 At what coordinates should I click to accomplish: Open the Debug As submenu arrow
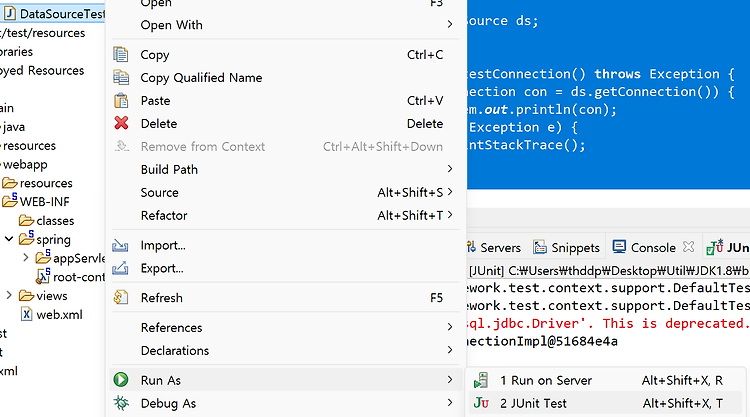[x=450, y=403]
